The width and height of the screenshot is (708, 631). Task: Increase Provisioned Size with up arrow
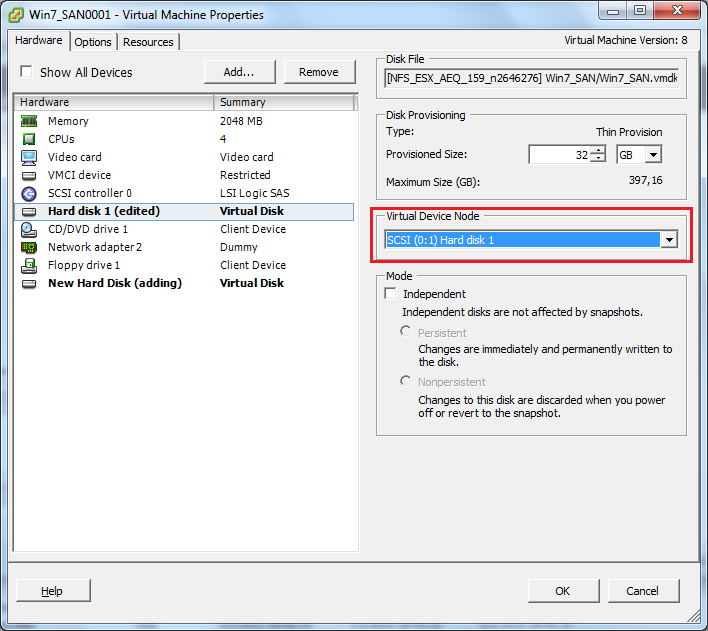click(x=598, y=151)
